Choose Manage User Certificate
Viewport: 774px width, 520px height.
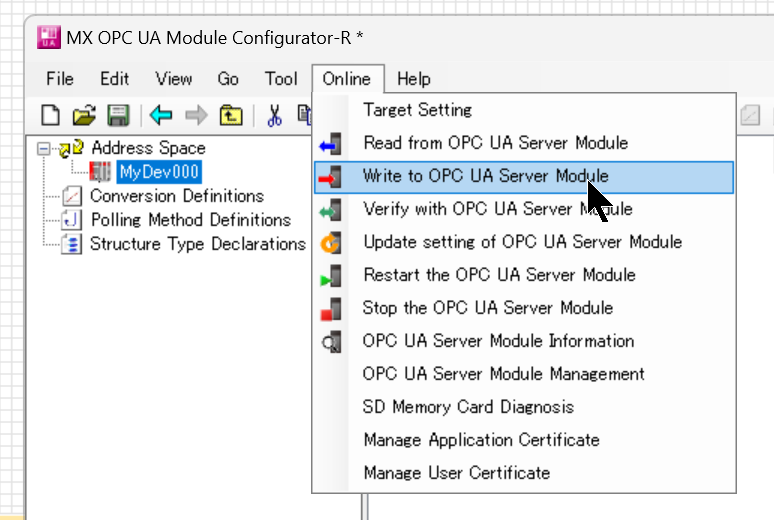pos(524,474)
